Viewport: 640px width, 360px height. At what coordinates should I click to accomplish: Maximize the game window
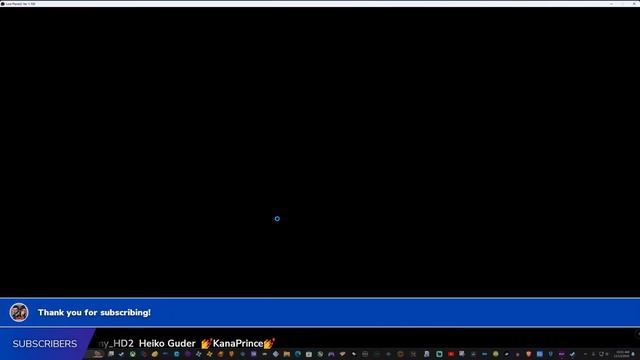point(623,4)
